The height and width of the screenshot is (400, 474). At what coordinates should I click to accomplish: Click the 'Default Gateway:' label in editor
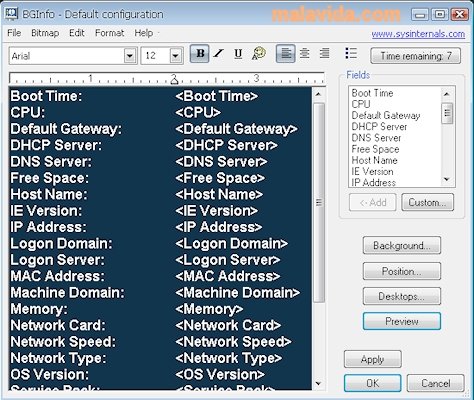[x=66, y=129]
